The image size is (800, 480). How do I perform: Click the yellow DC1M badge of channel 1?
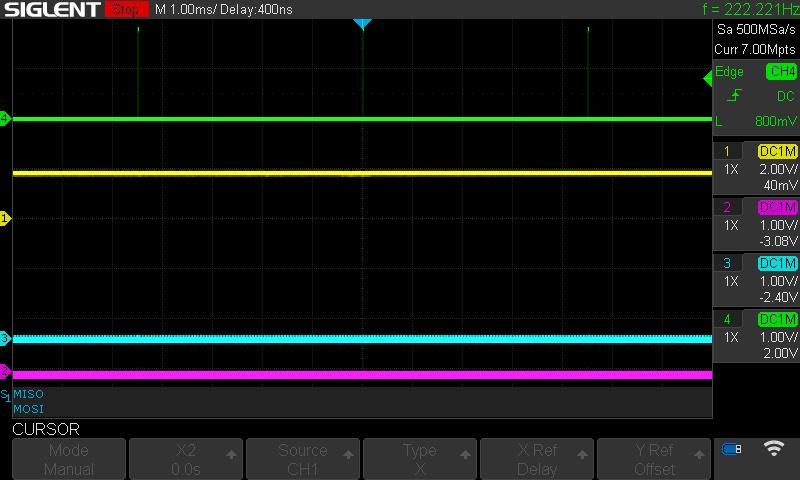click(778, 151)
